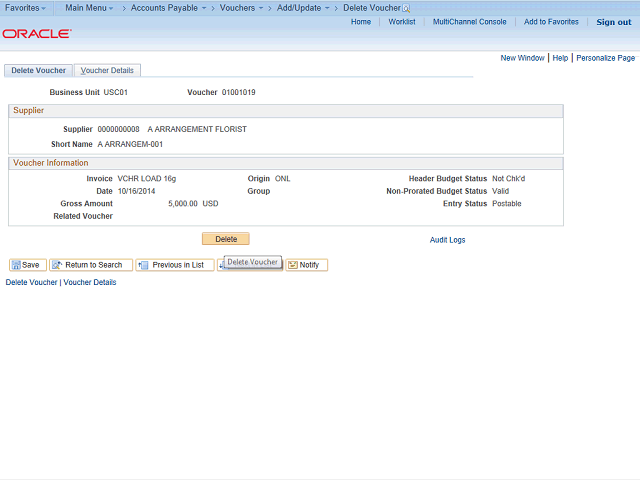Click the Delete Voucher breadcrumb
This screenshot has width=640, height=480.
coord(372,8)
